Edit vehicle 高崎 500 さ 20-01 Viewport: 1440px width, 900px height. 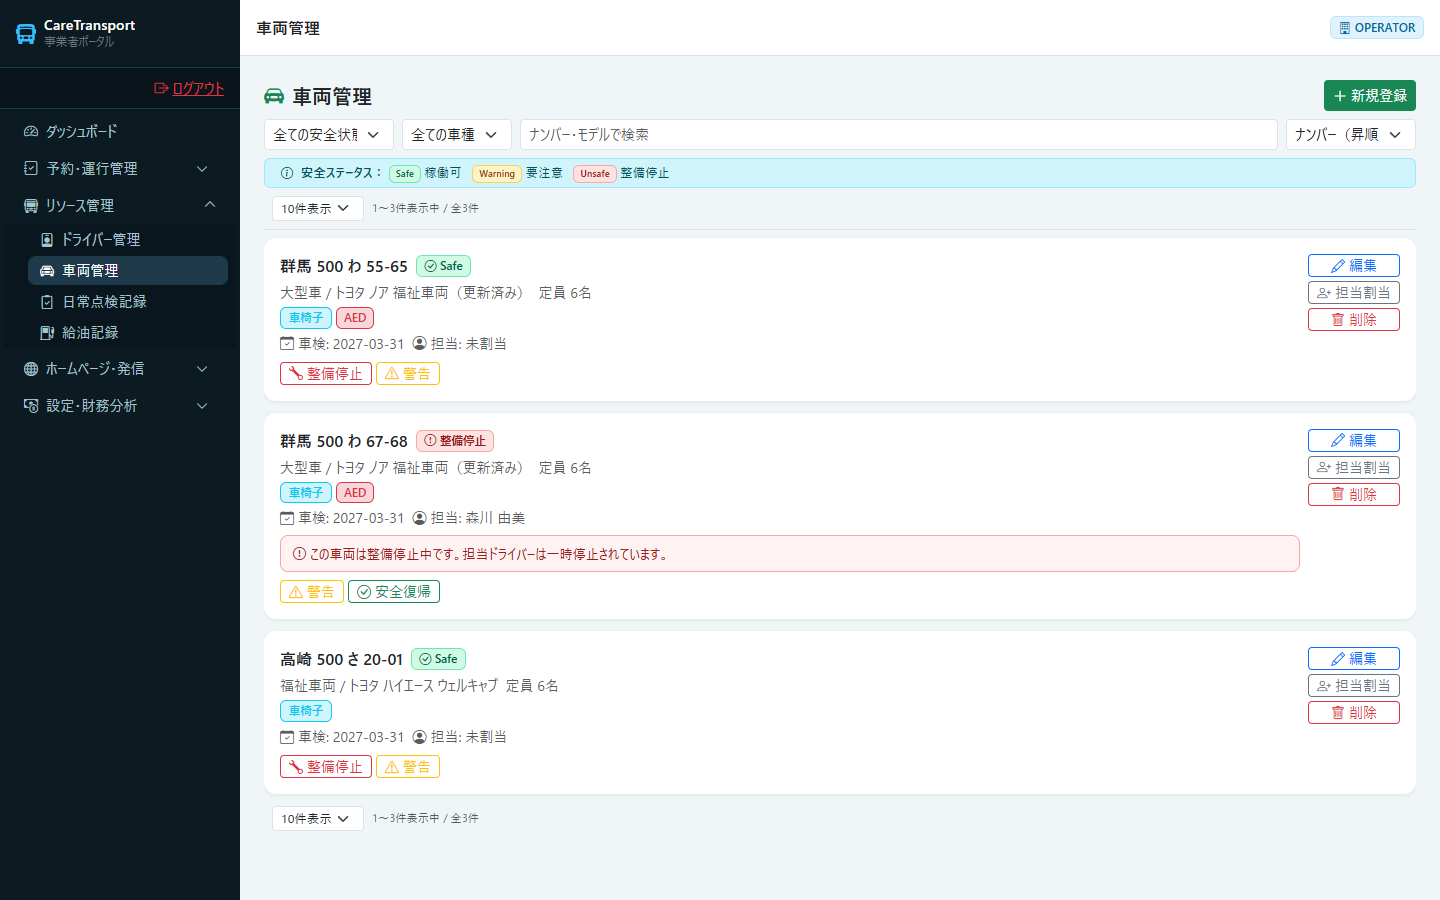[x=1354, y=658]
